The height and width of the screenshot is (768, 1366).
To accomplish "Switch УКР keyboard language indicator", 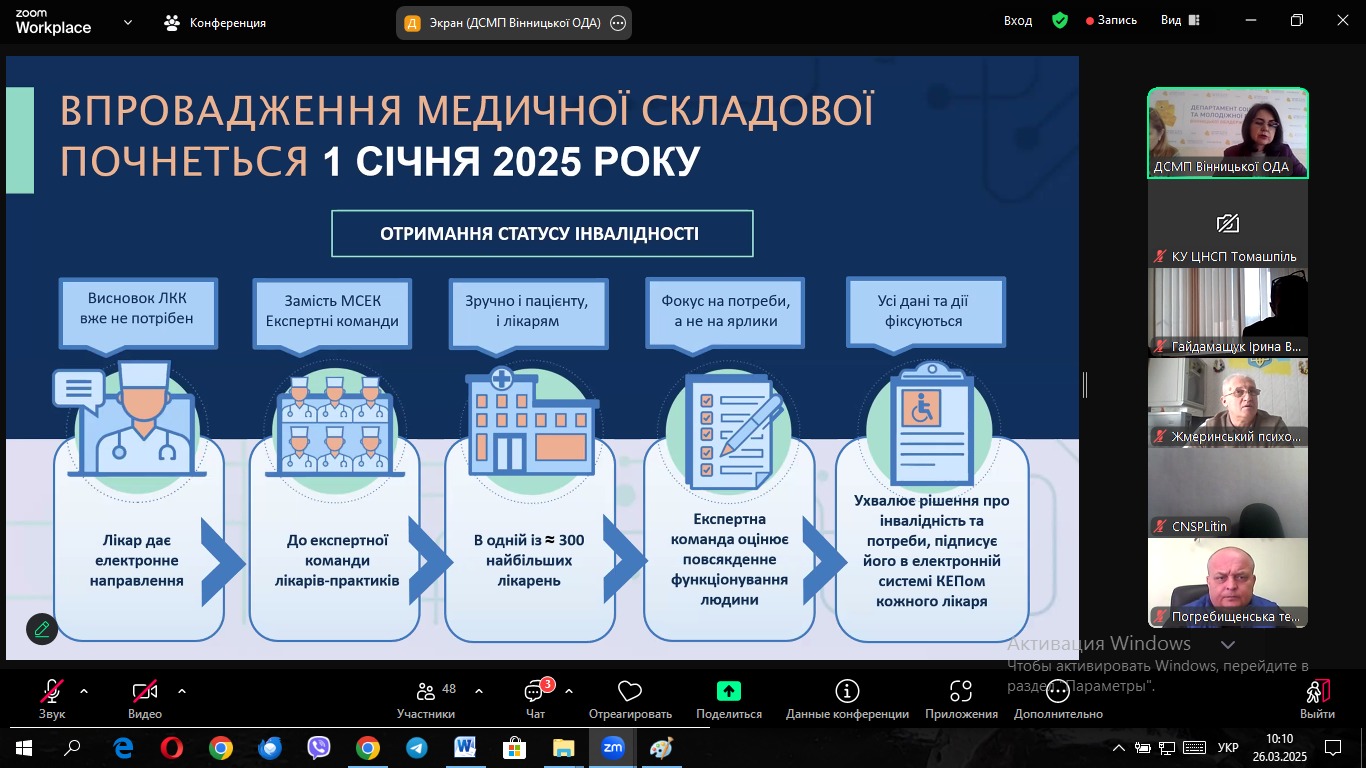I will (1228, 747).
